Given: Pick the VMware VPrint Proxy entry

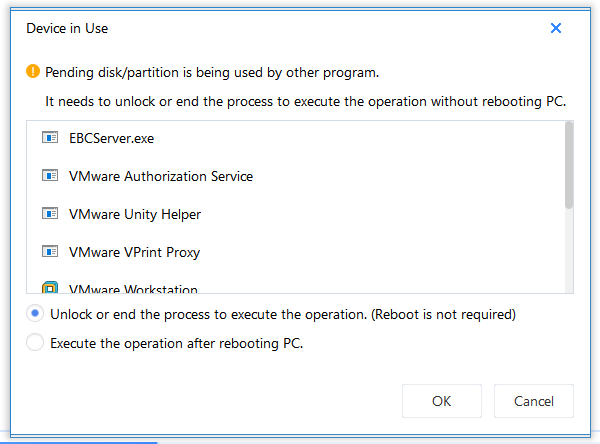Looking at the screenshot, I should 295,252.
